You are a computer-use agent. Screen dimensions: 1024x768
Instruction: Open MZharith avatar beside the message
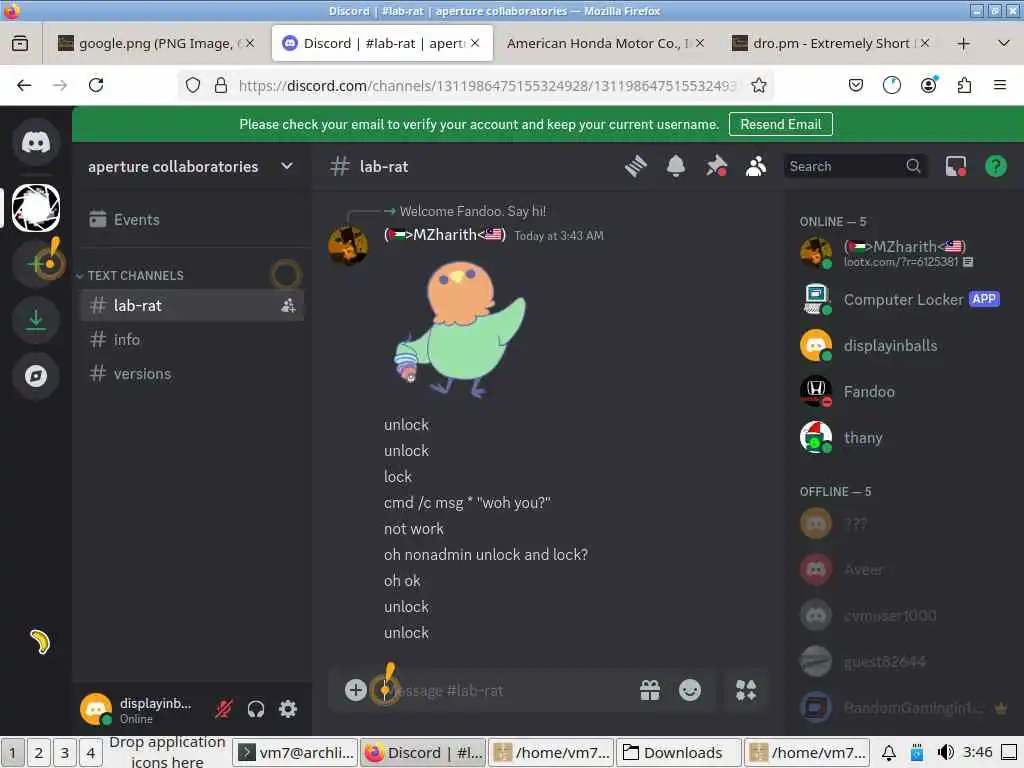(347, 246)
